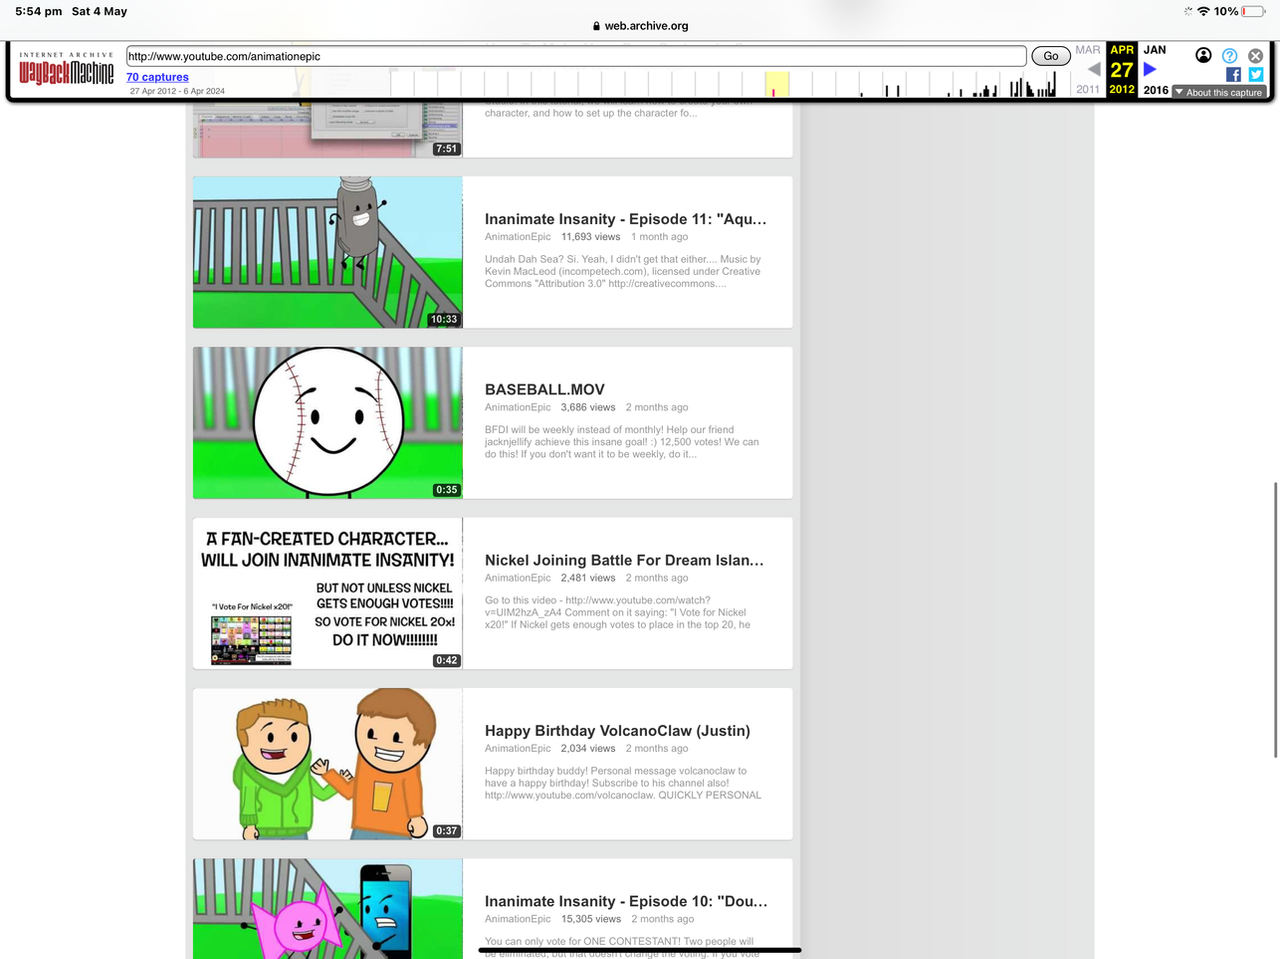
Task: Select JAN next month capture
Action: (1155, 50)
